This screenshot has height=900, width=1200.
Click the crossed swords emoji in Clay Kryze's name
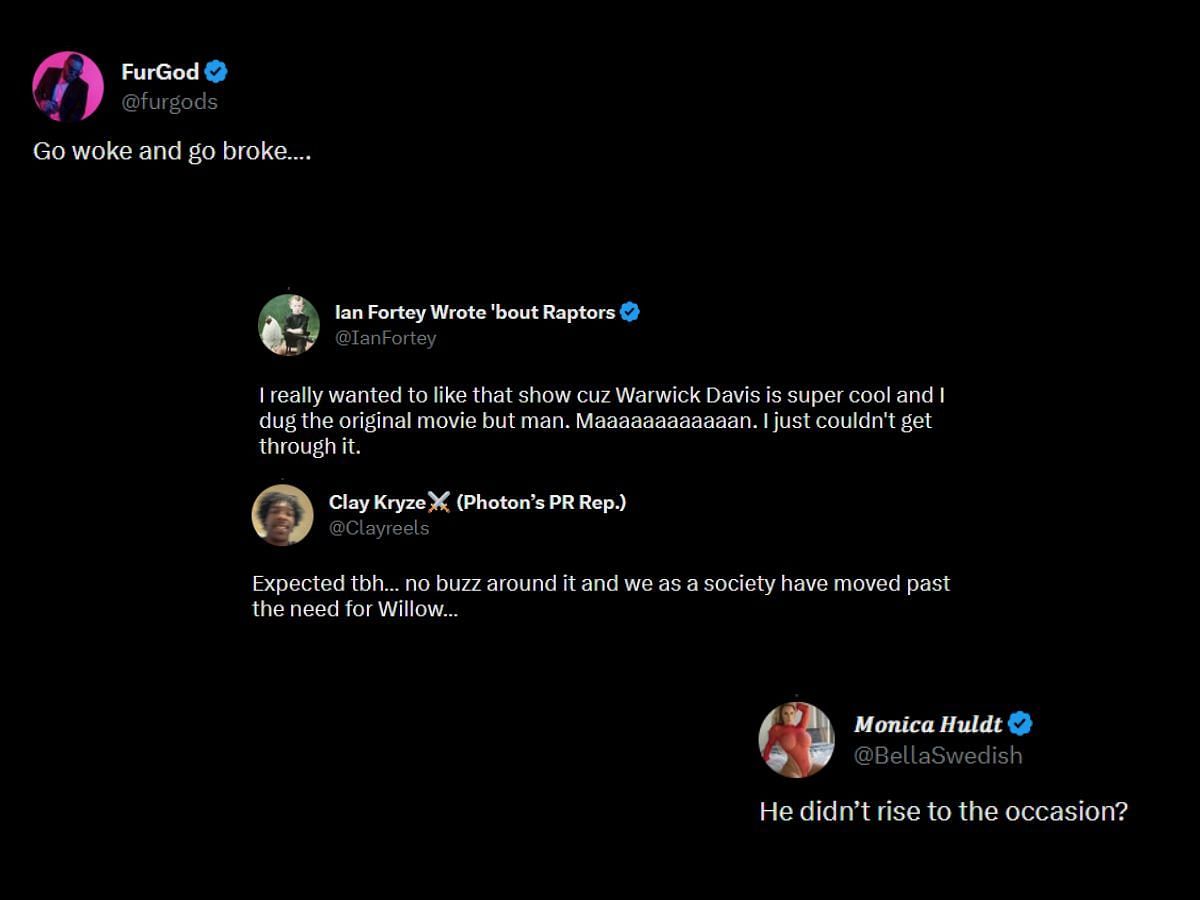[438, 503]
